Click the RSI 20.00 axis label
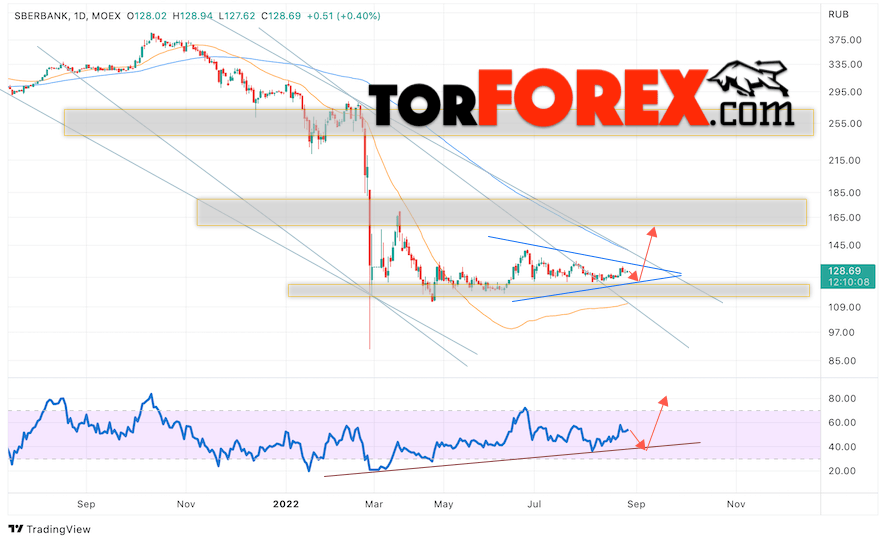 (841, 471)
